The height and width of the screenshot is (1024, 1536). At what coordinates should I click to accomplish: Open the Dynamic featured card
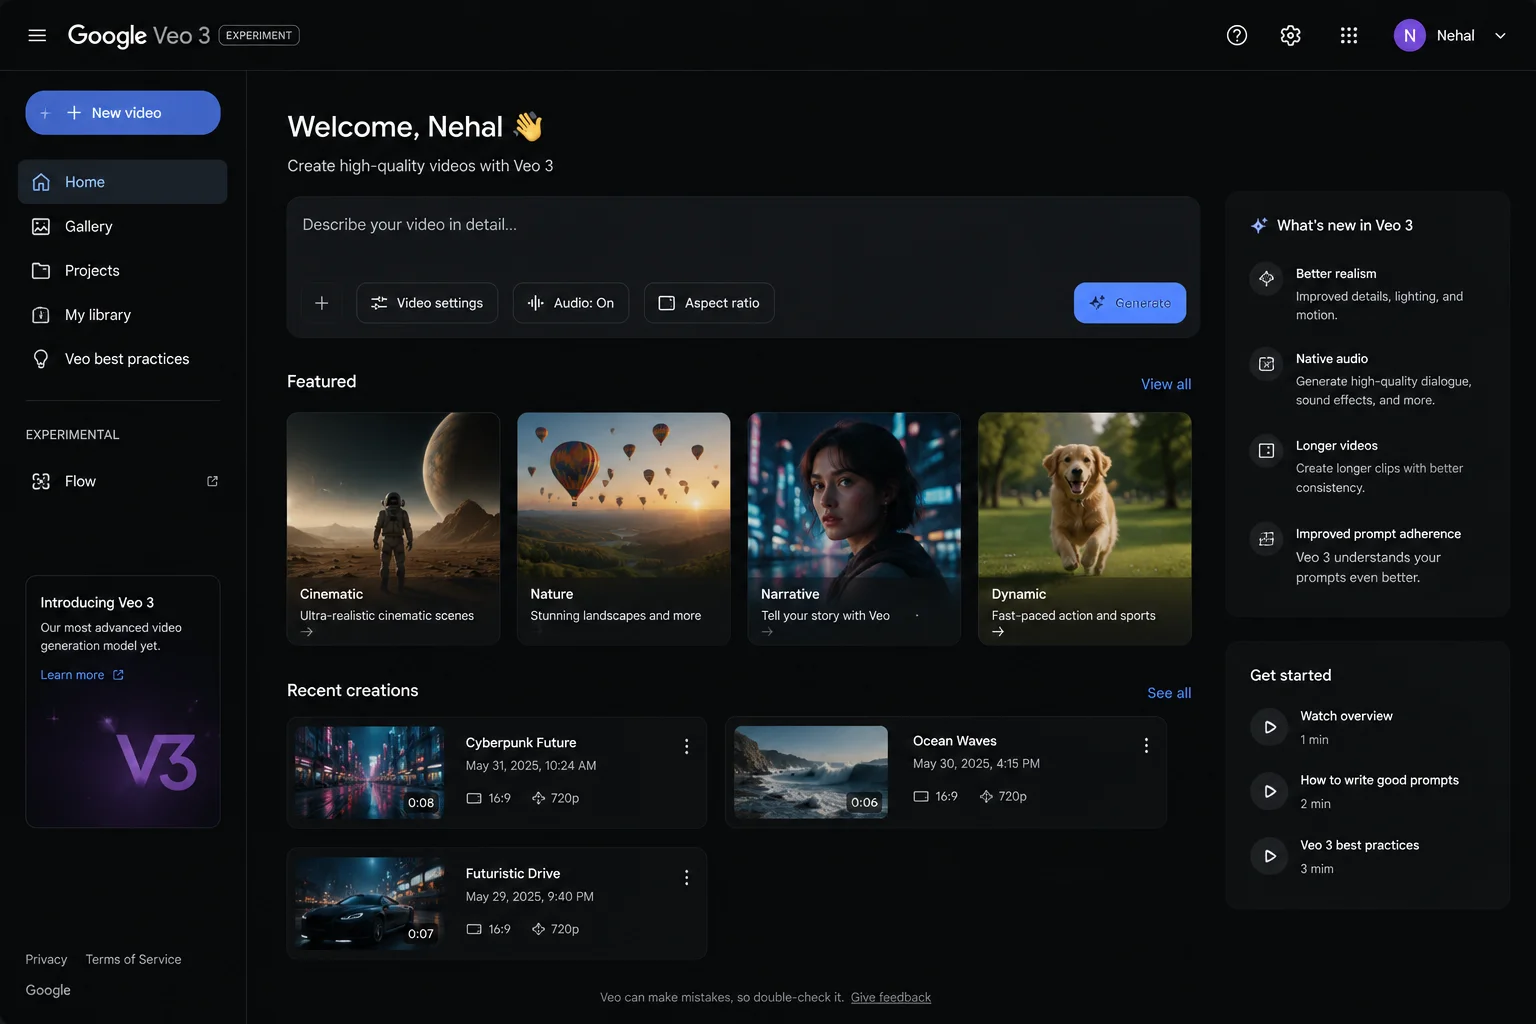pos(1085,529)
